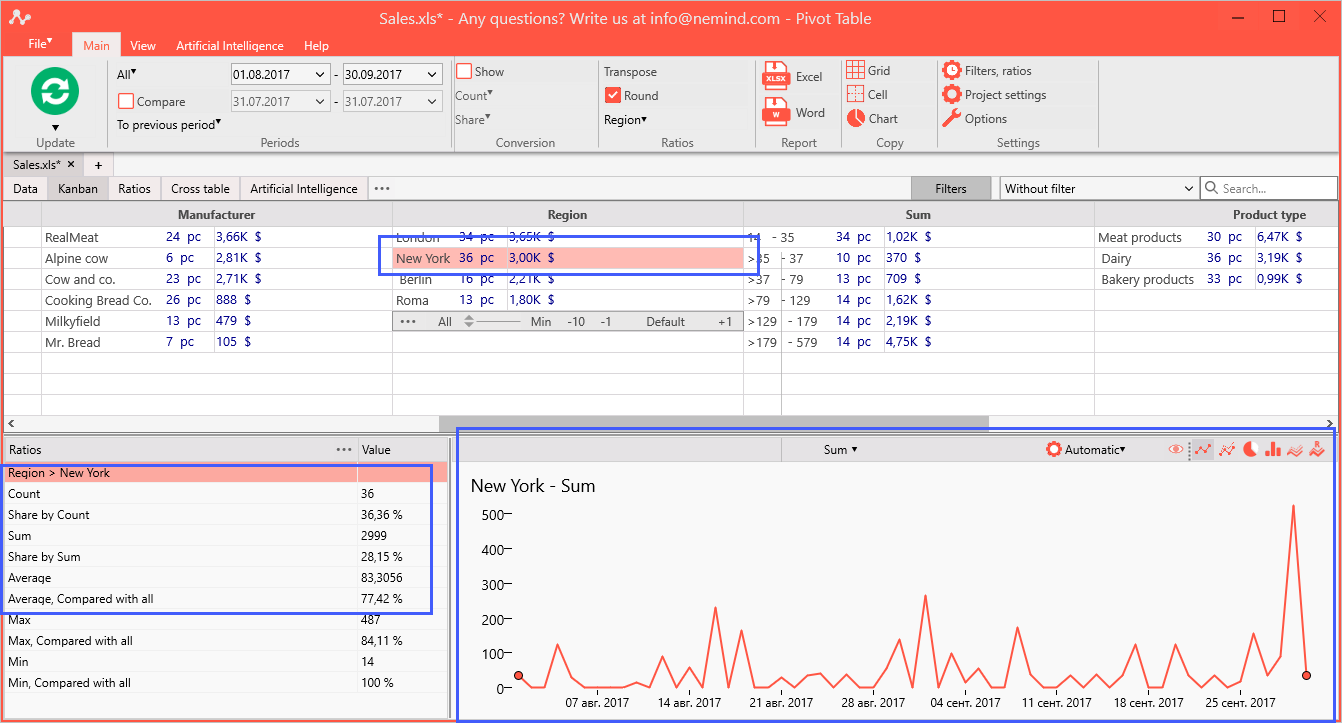Export report to Excel
1342x723 pixels.
click(793, 77)
